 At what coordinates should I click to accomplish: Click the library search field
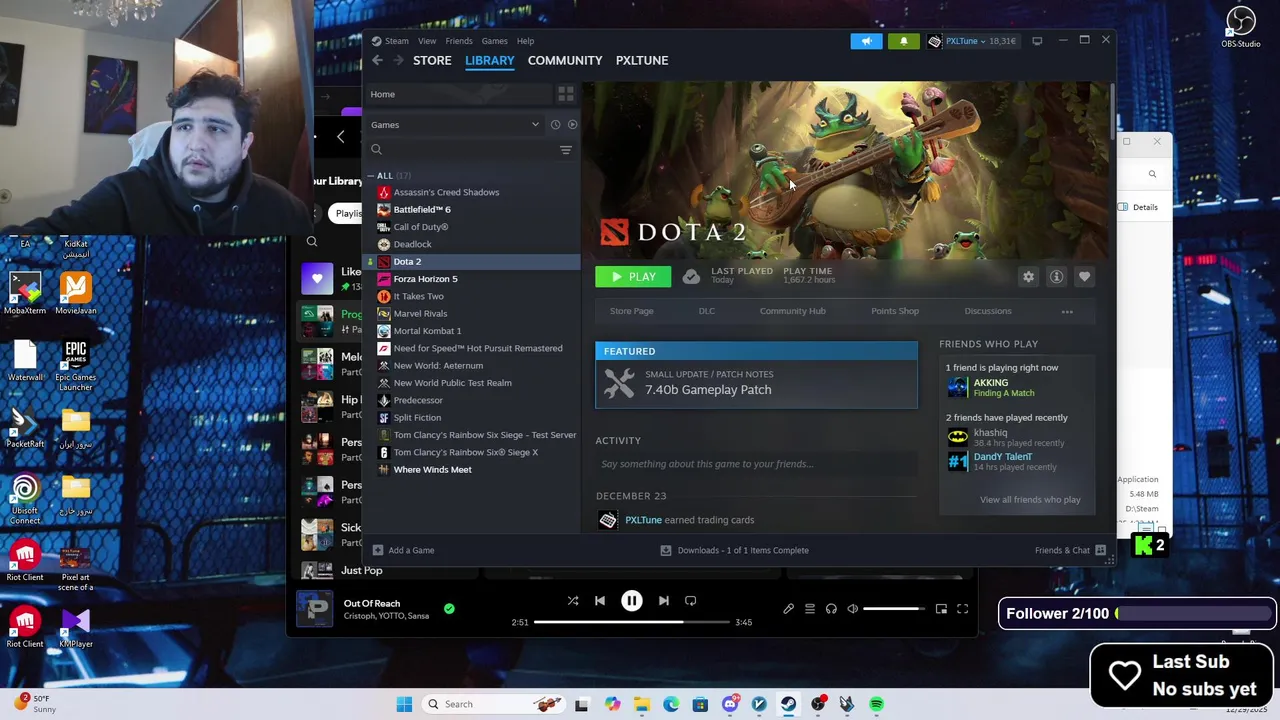[x=460, y=150]
